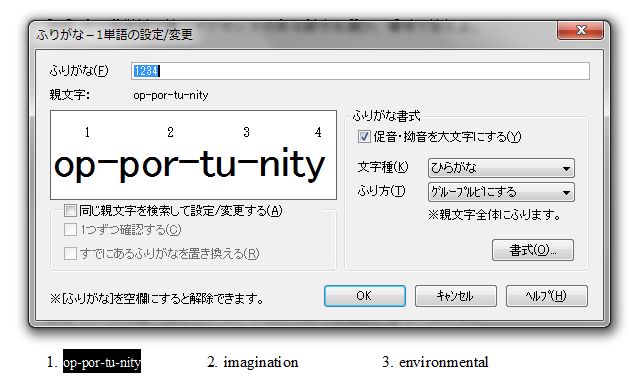
Task: Close the ふりがな dialog with X
Action: [580, 30]
